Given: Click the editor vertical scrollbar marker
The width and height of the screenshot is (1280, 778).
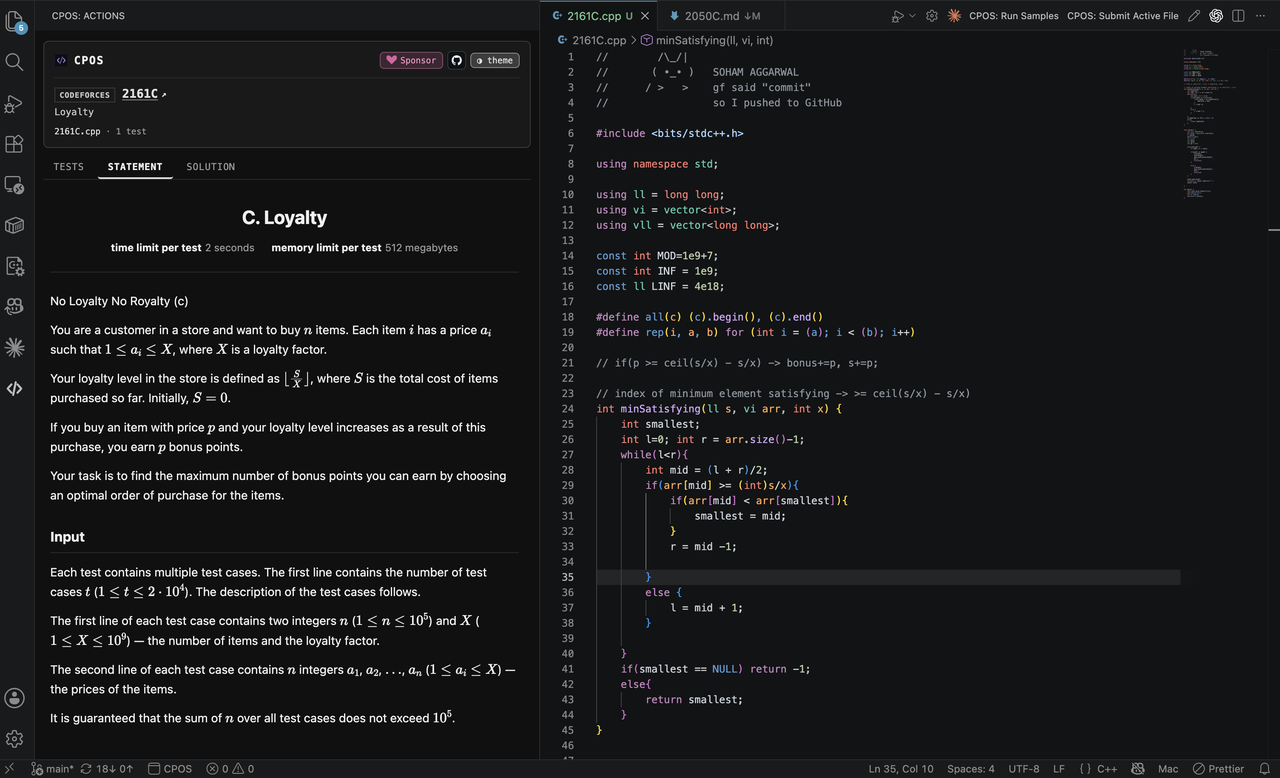Looking at the screenshot, I should click(1274, 230).
